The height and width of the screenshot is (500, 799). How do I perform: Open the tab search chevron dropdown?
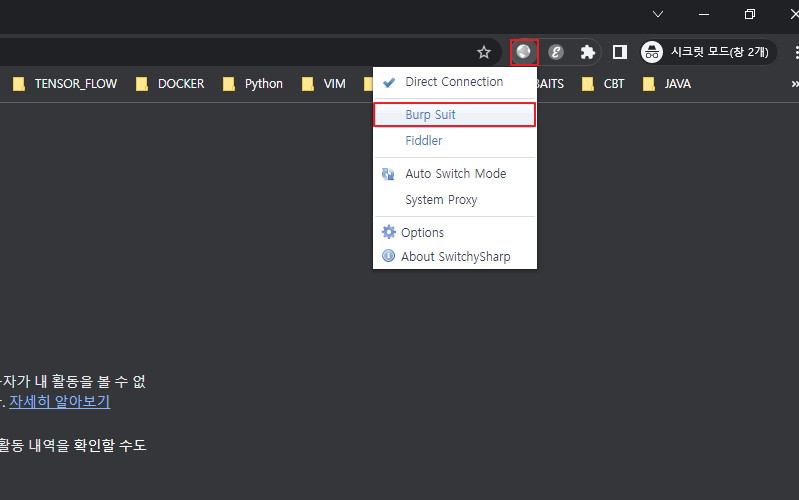coord(658,14)
